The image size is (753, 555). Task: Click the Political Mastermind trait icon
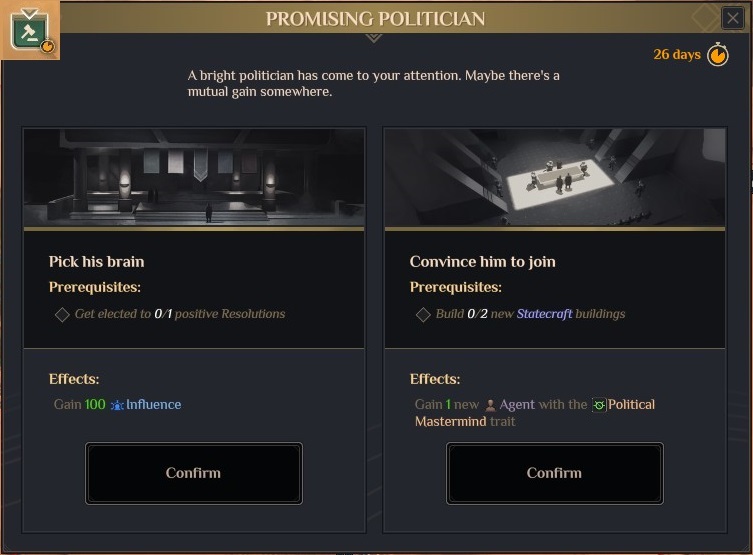[x=600, y=405]
